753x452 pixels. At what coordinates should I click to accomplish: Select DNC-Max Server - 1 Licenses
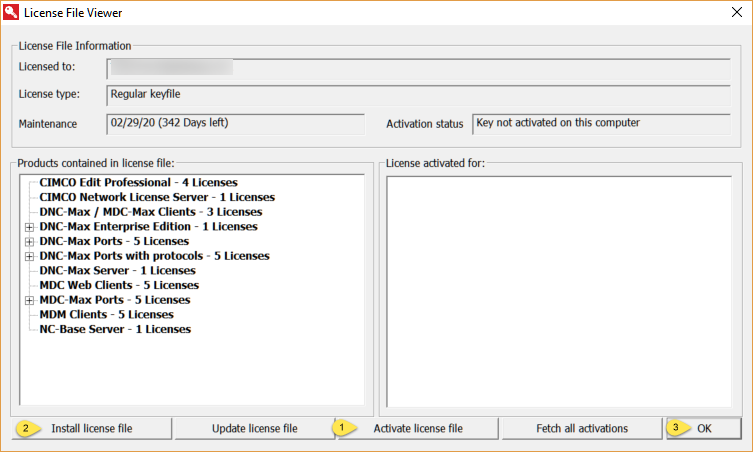point(118,270)
